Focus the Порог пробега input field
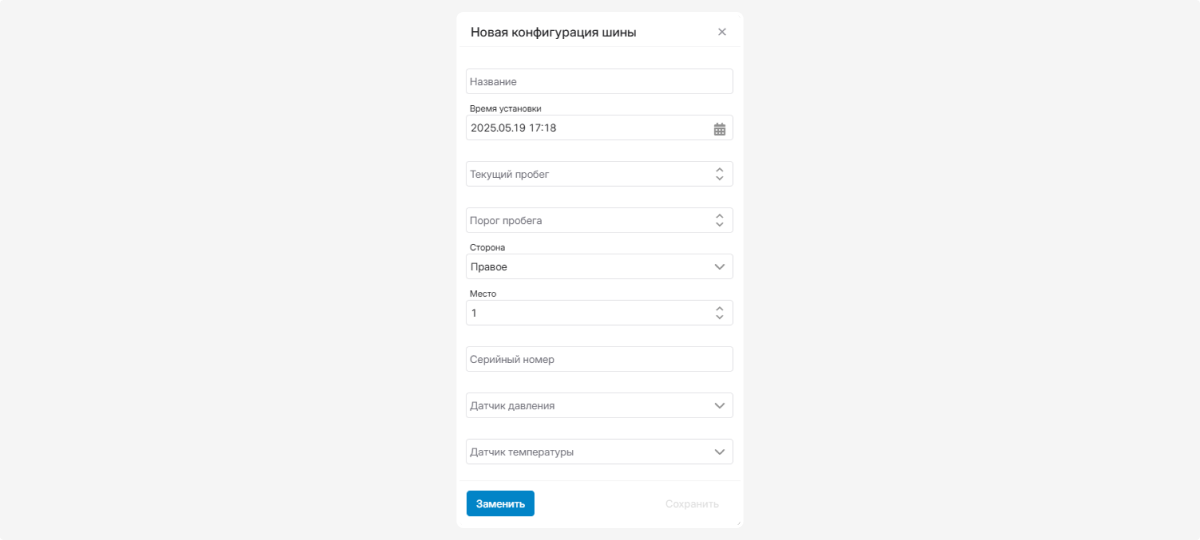This screenshot has height=540, width=1200. (589, 220)
